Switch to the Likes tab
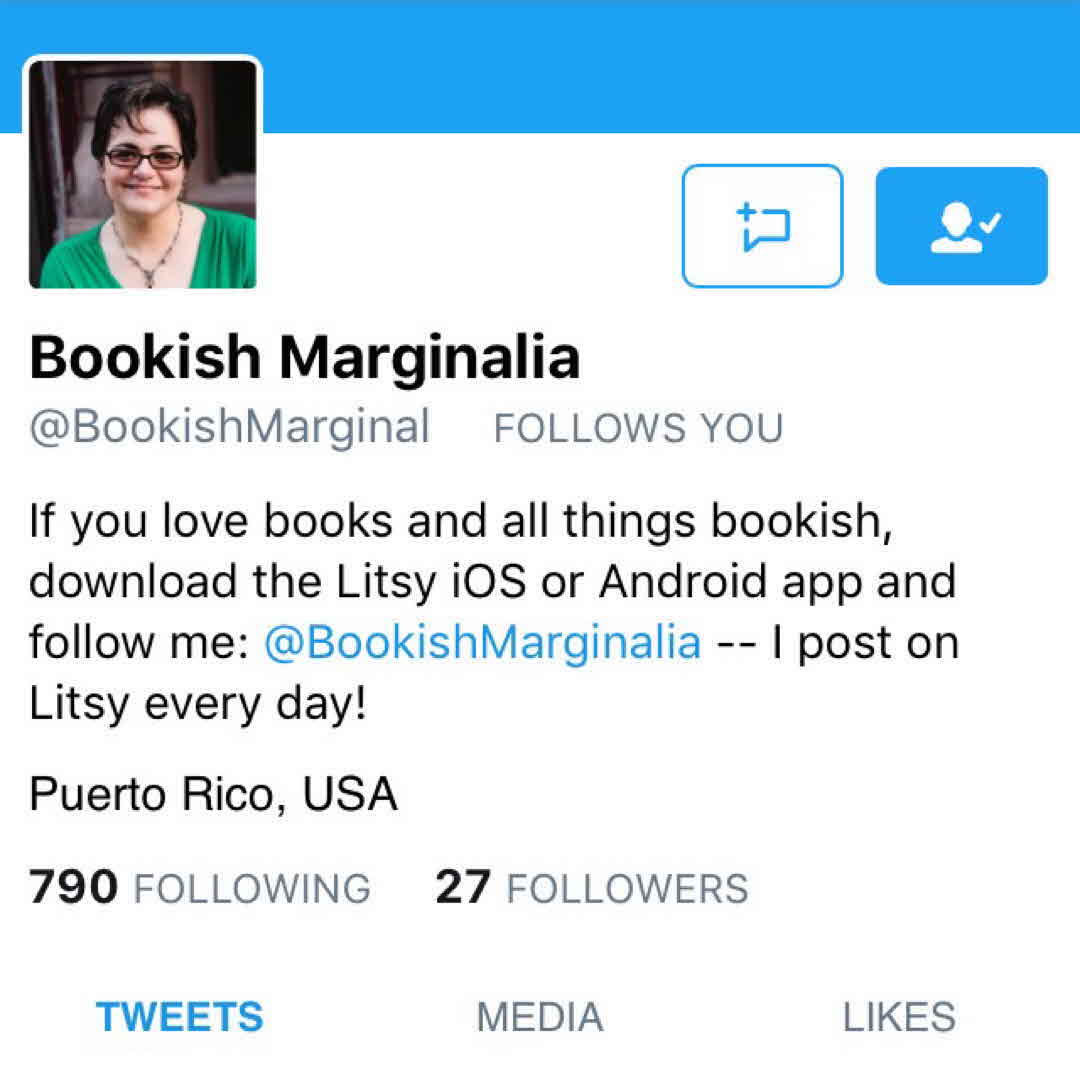The width and height of the screenshot is (1080, 1080). tap(900, 1017)
